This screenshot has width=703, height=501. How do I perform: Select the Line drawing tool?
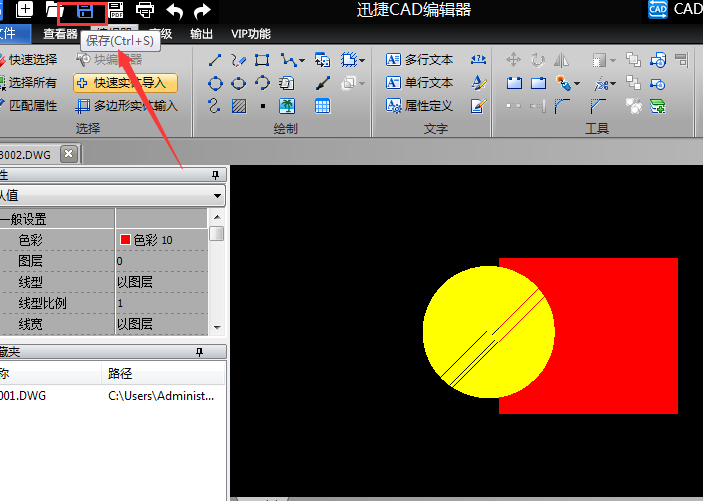coord(215,60)
